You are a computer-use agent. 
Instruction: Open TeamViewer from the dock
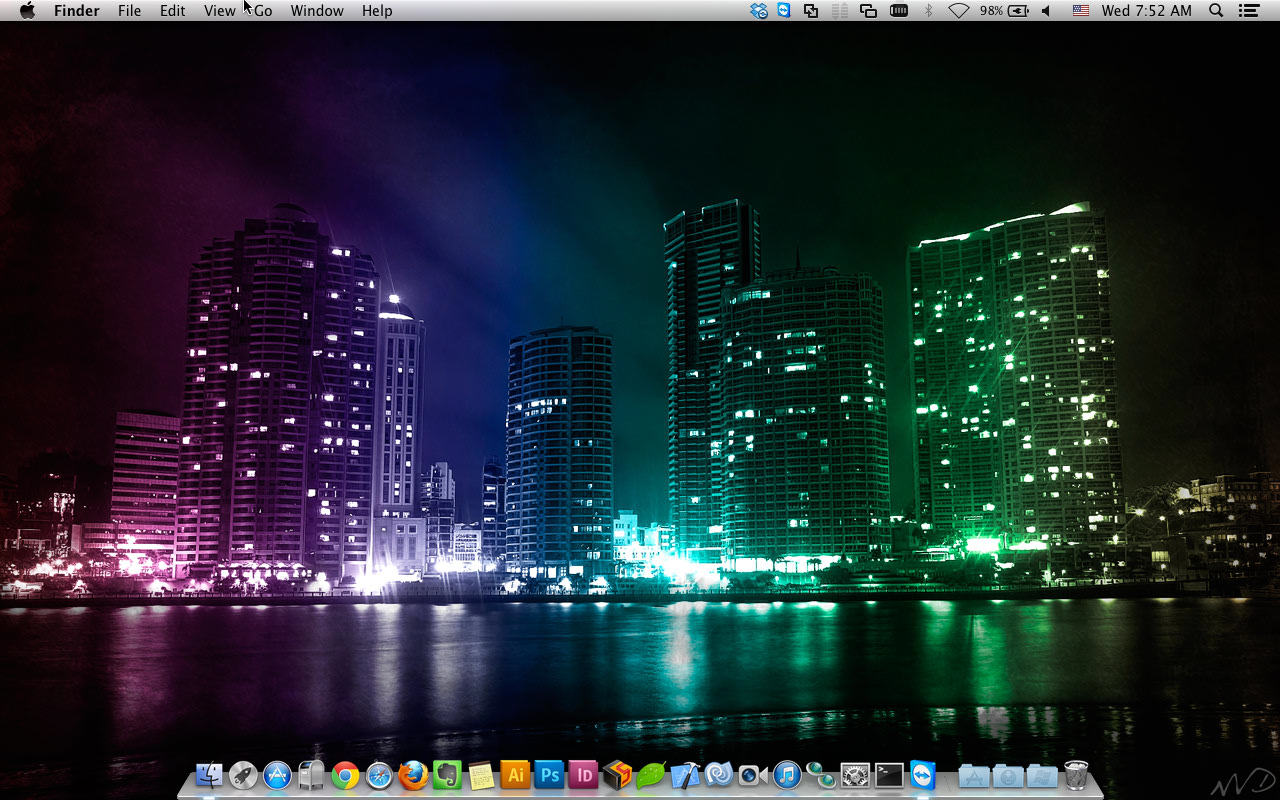click(x=923, y=775)
